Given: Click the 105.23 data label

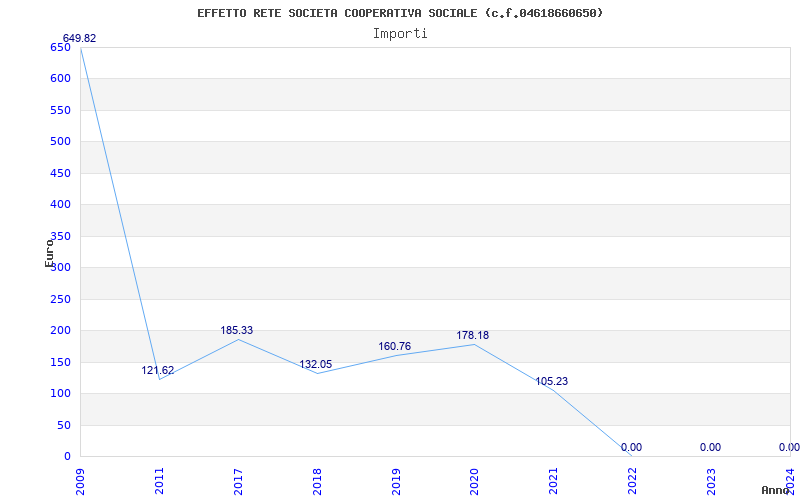Looking at the screenshot, I should pos(552,381).
